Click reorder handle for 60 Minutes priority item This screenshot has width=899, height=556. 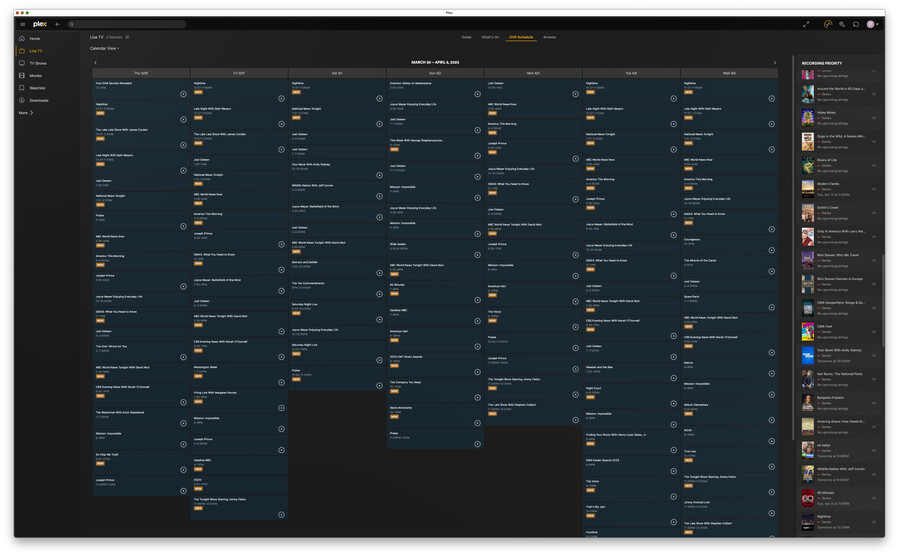[874, 498]
